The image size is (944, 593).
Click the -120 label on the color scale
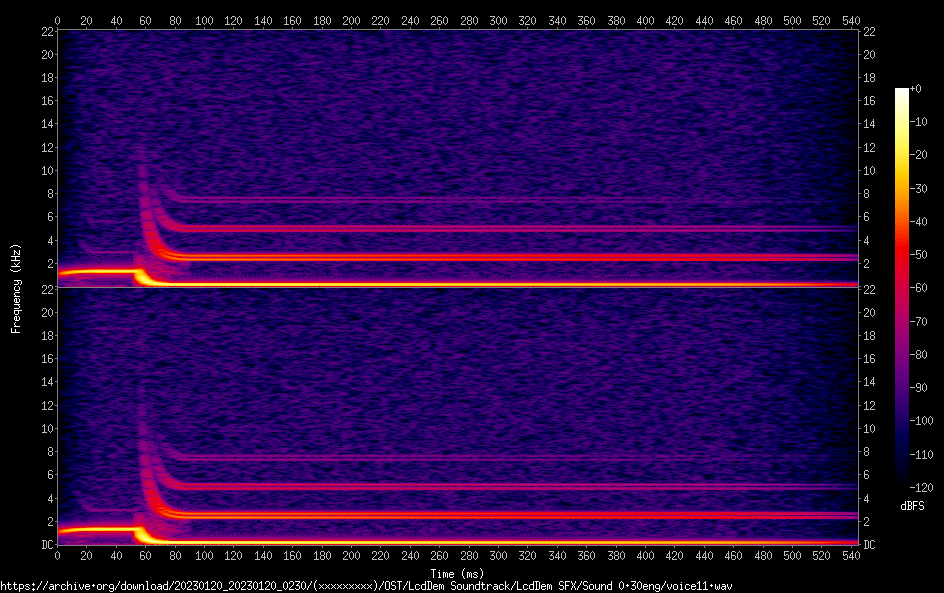coord(922,487)
